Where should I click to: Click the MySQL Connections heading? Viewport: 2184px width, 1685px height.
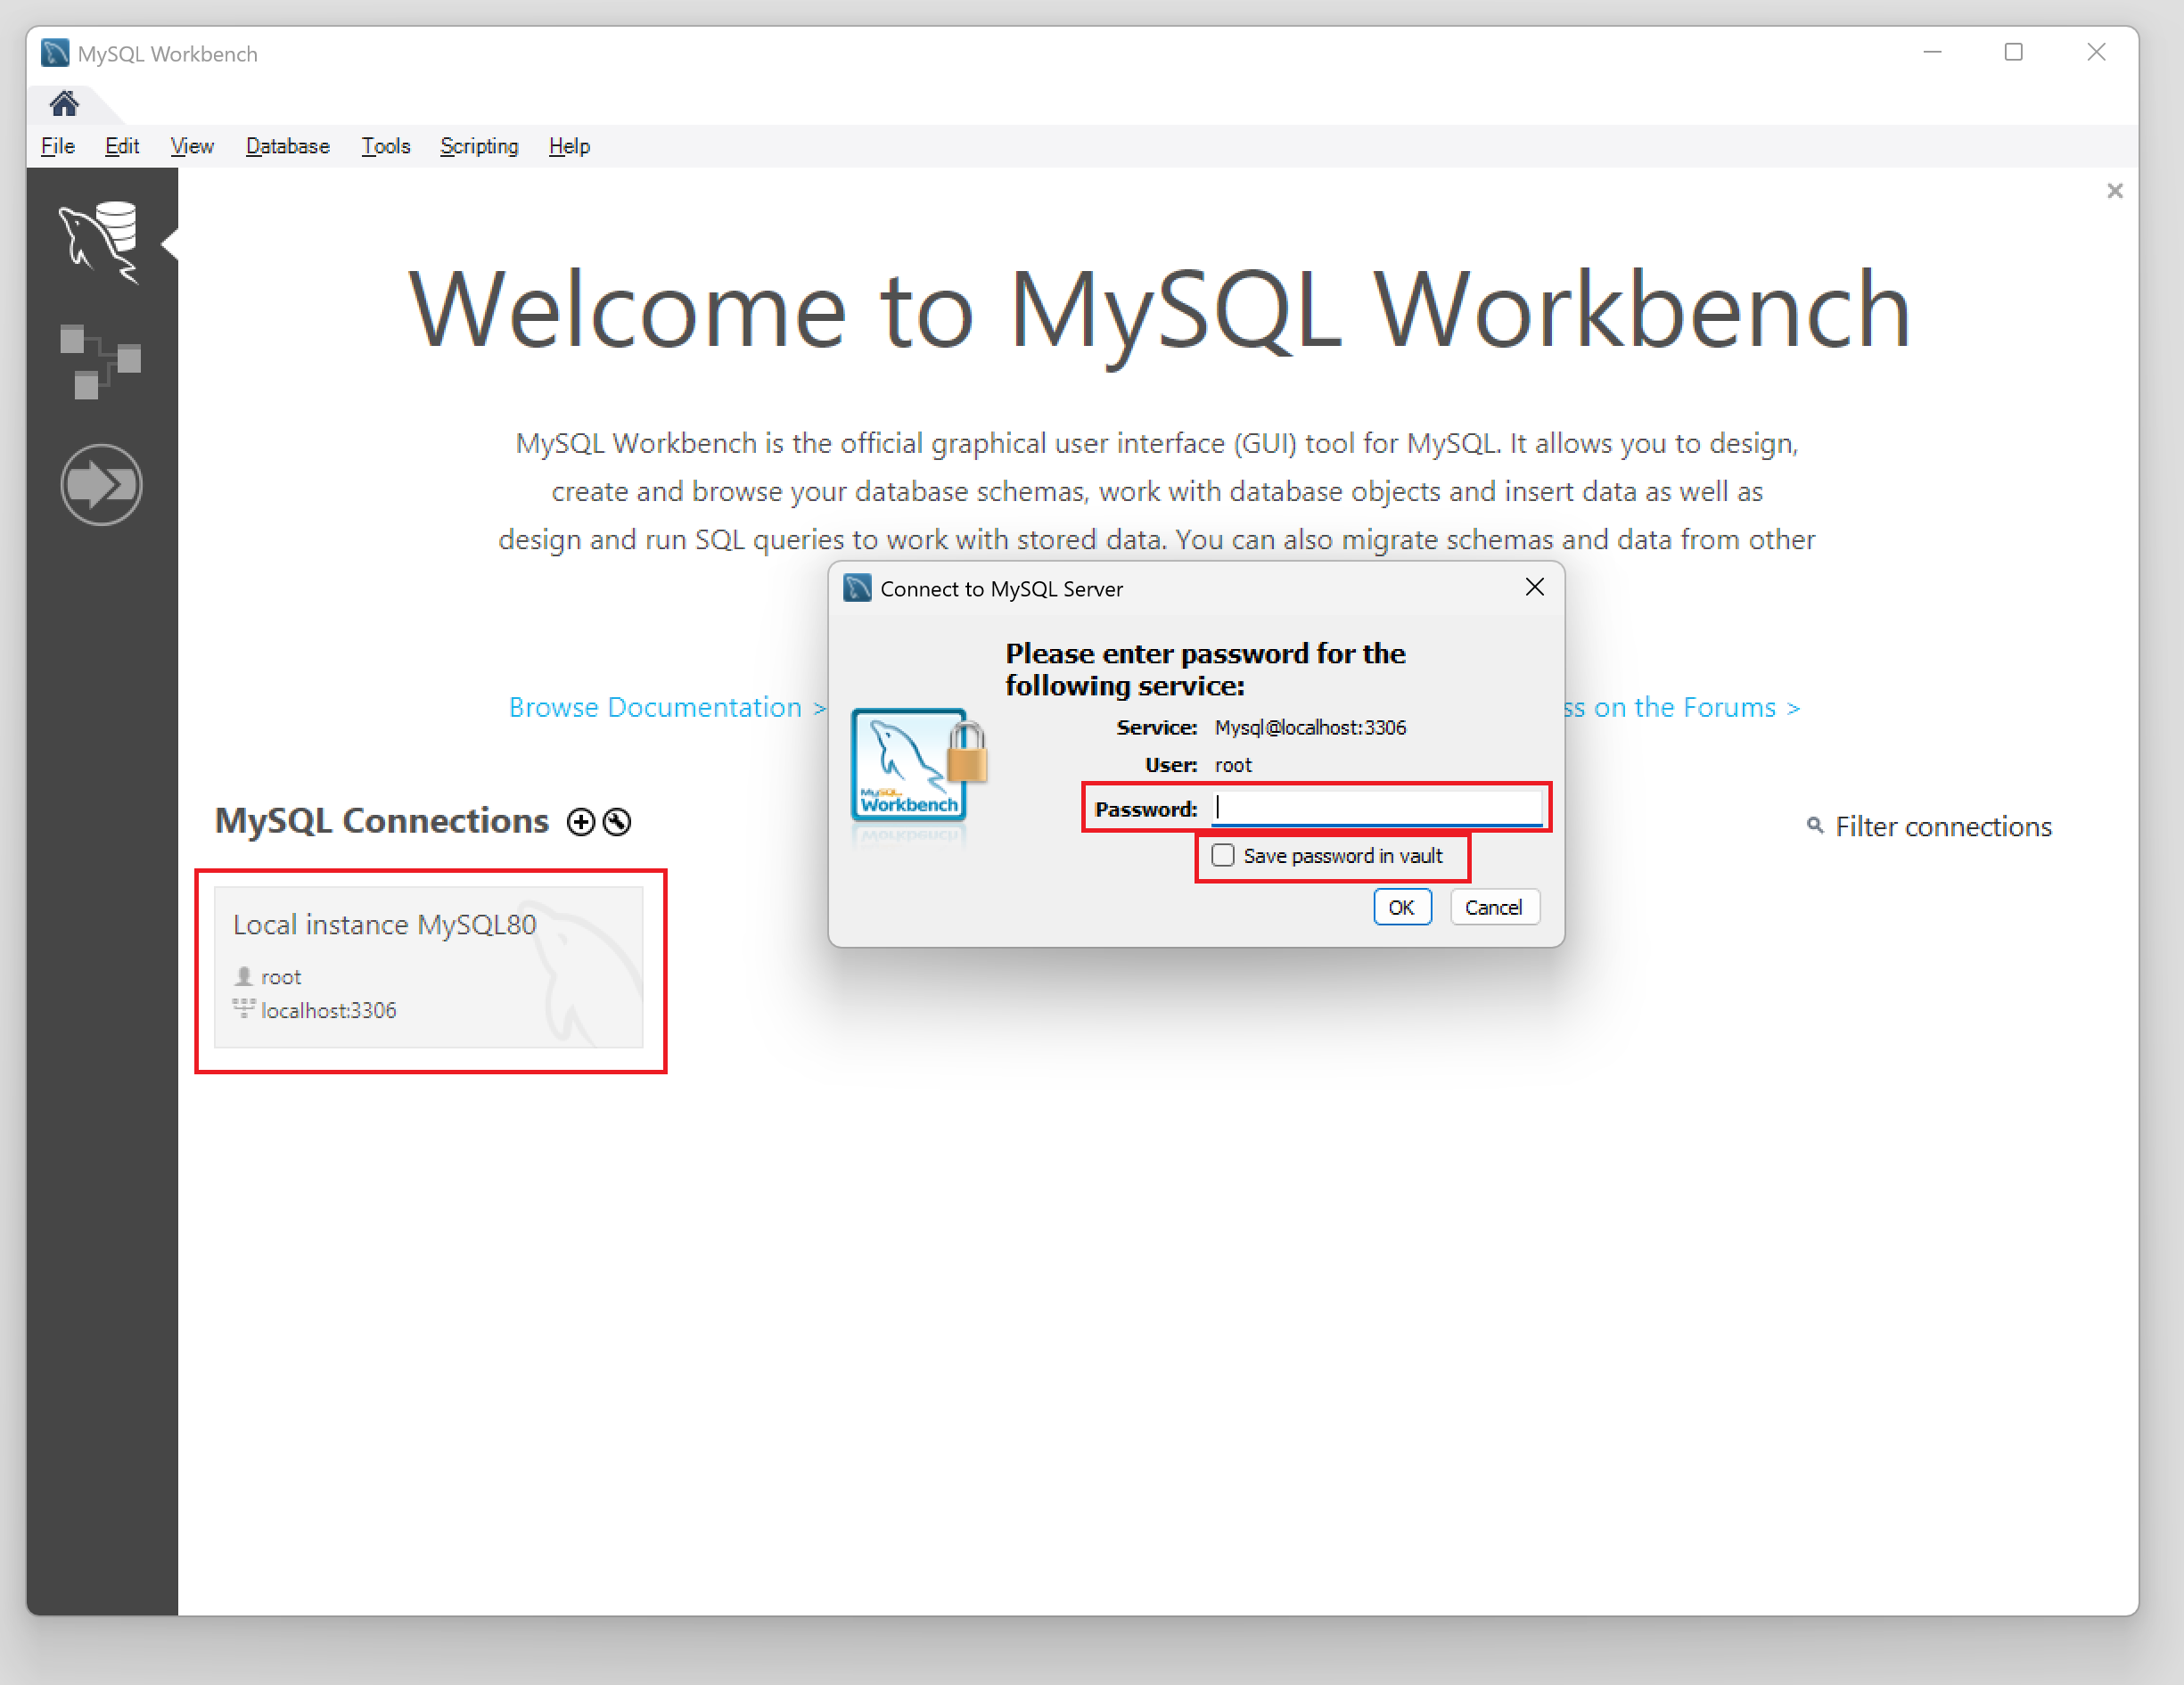382,820
